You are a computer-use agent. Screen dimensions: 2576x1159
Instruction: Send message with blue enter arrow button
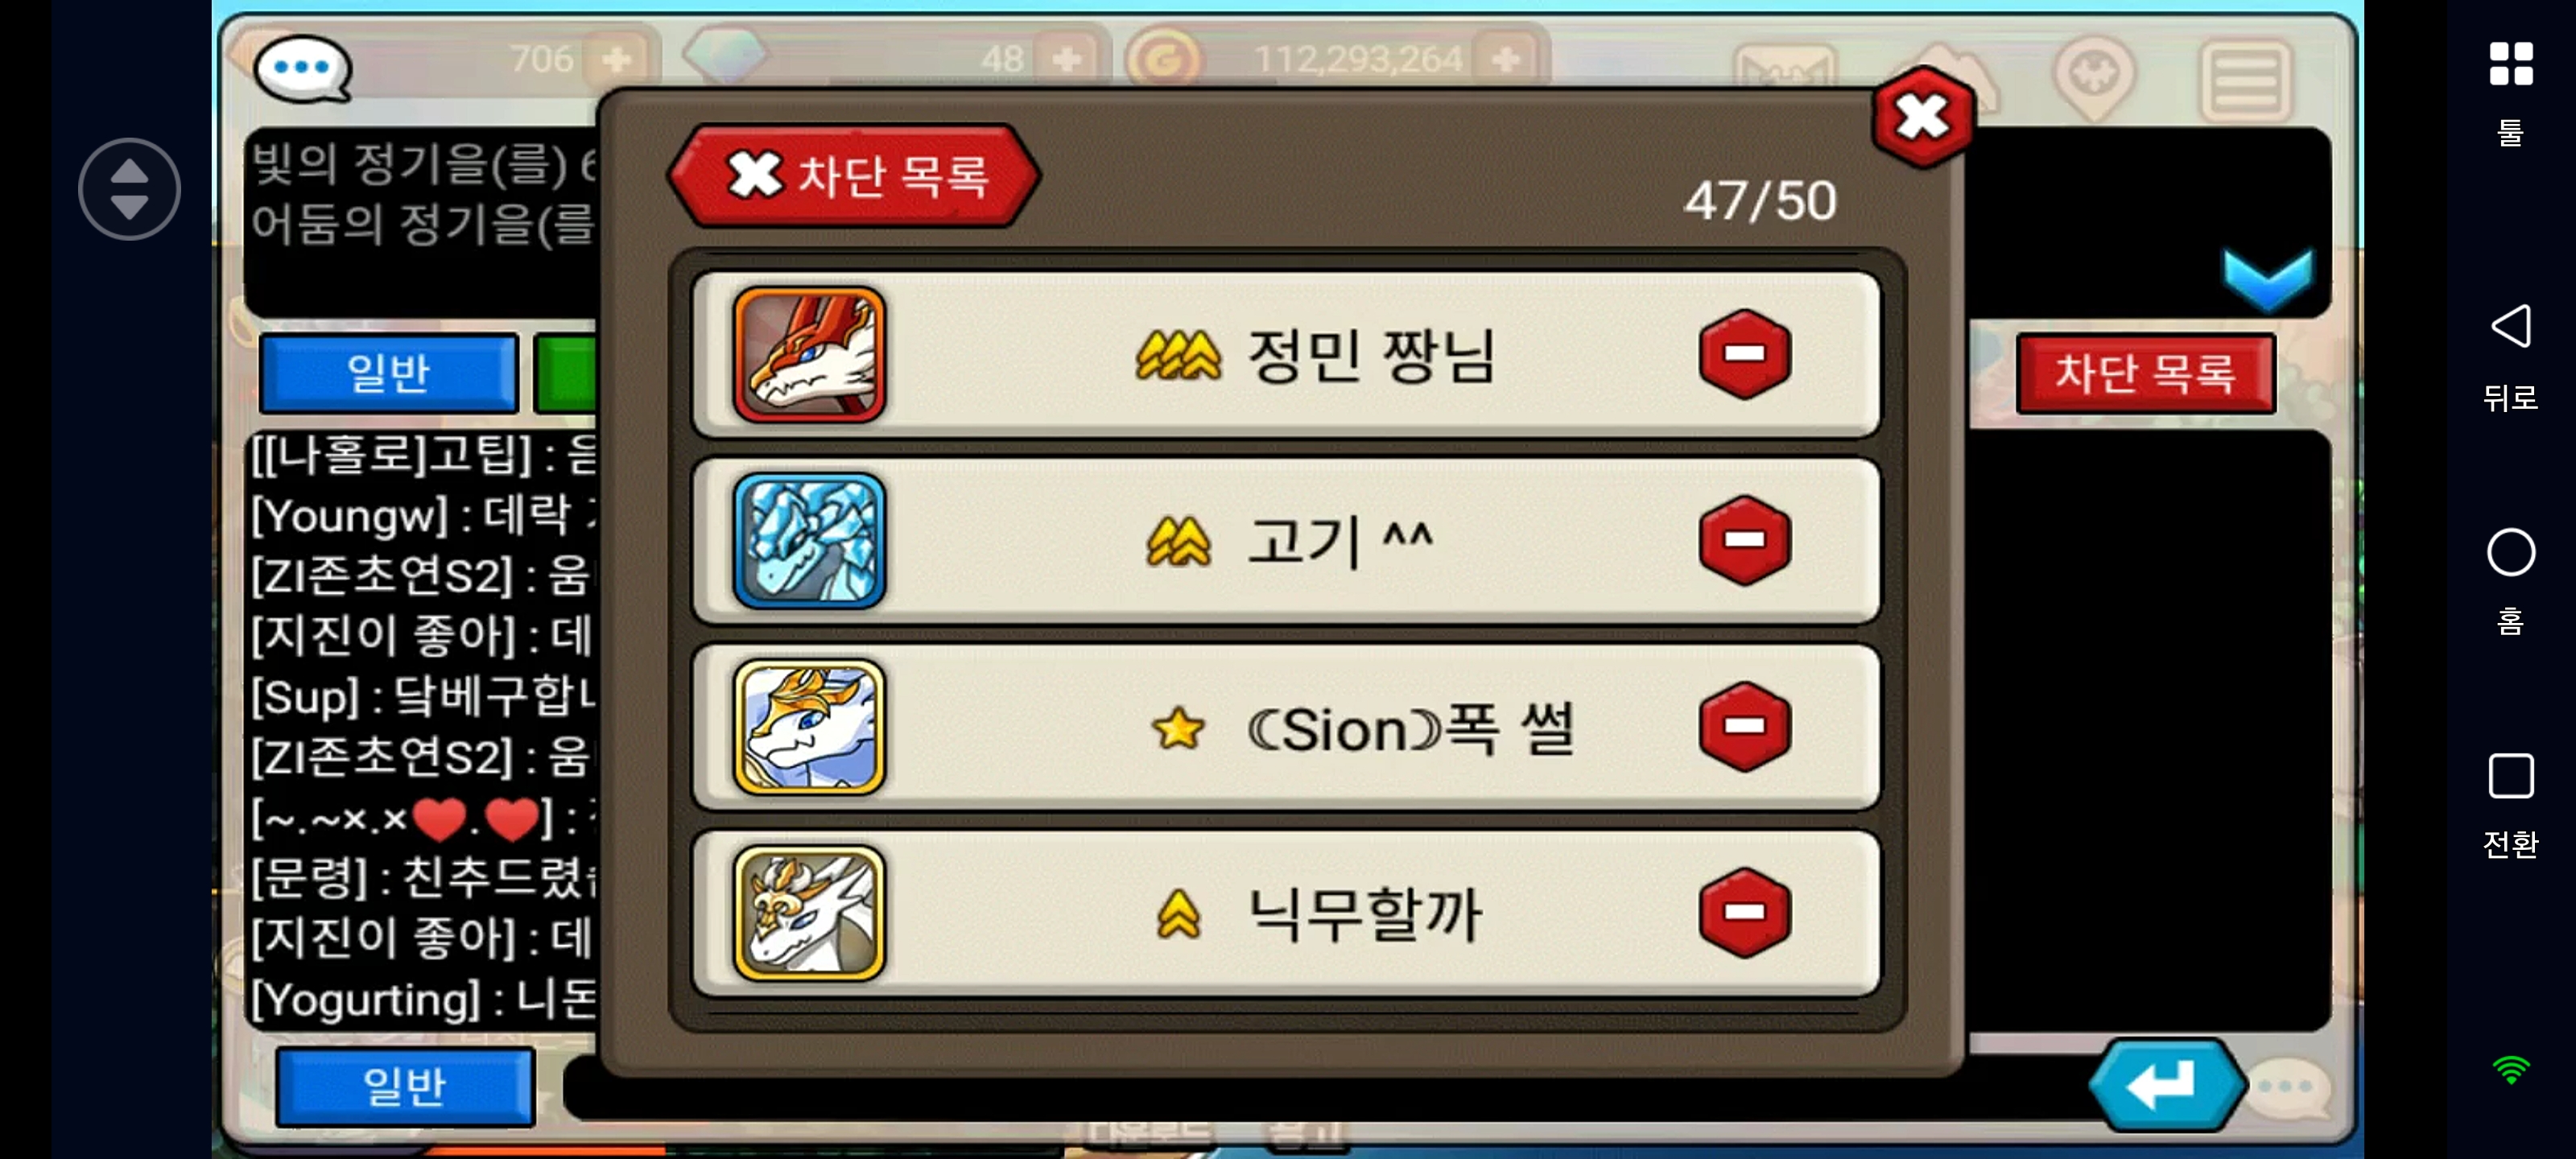click(x=2166, y=1084)
